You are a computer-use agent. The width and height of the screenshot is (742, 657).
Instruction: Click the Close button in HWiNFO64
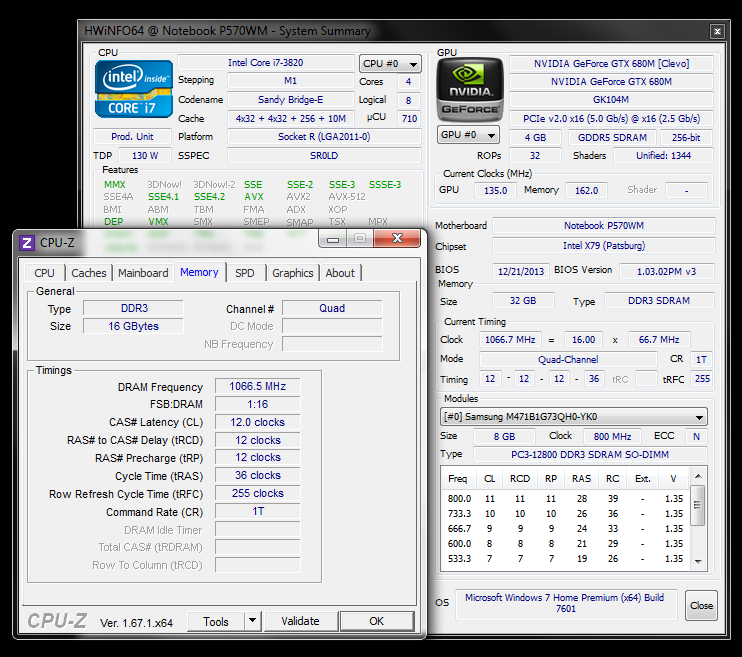701,605
